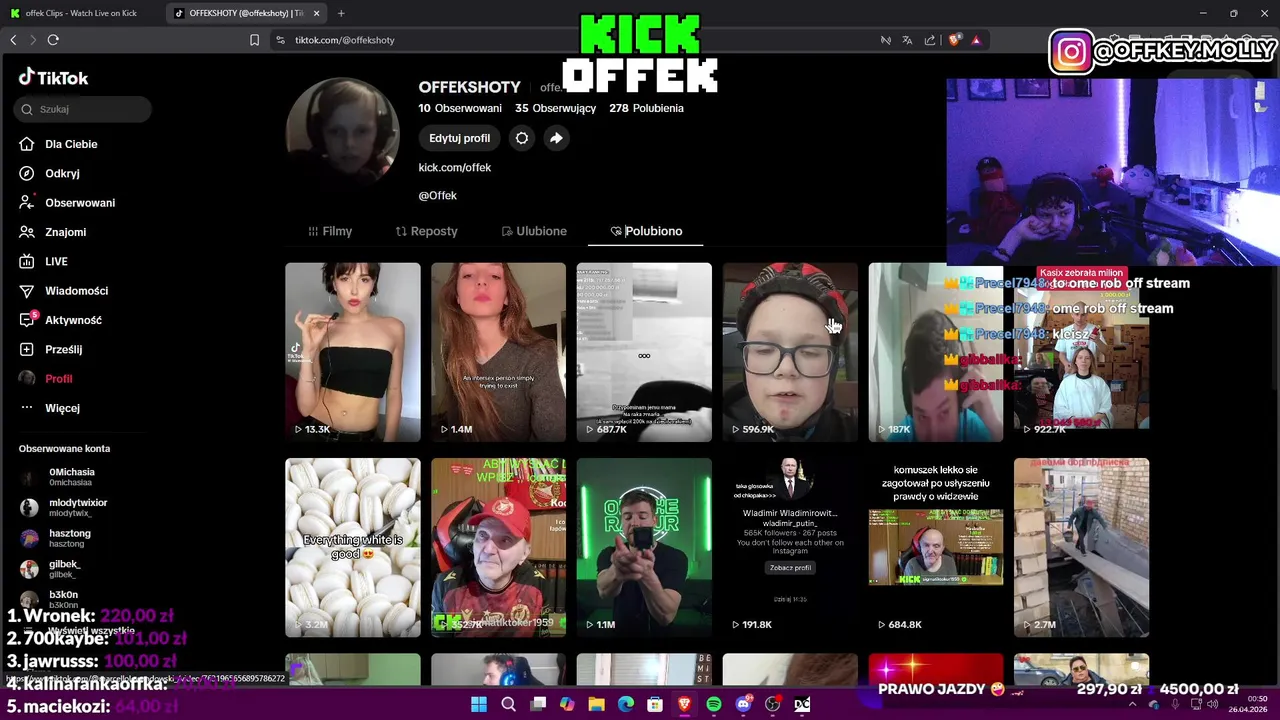Click the TikTok logo
1280x720 pixels.
click(53, 77)
